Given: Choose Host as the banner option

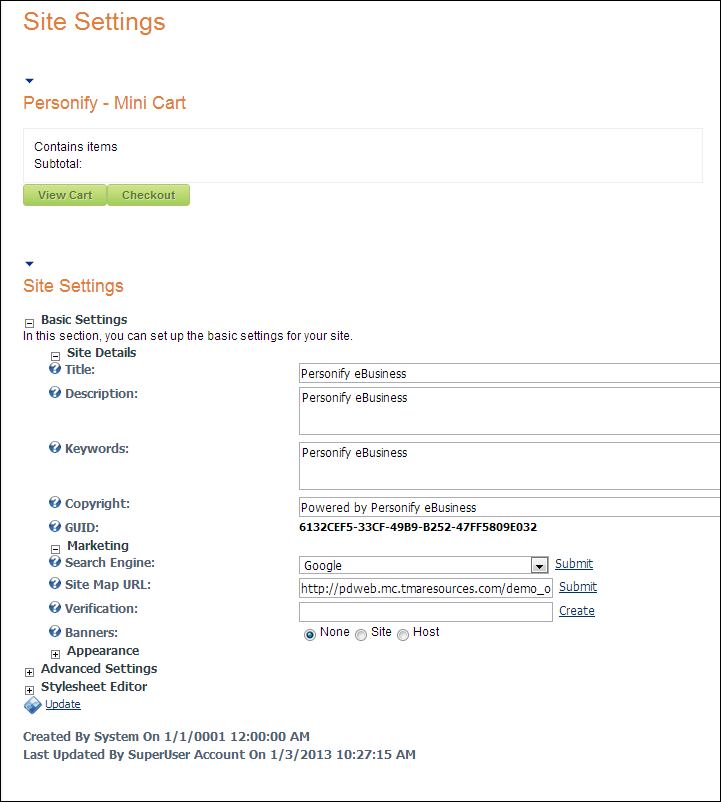Looking at the screenshot, I should [x=403, y=632].
